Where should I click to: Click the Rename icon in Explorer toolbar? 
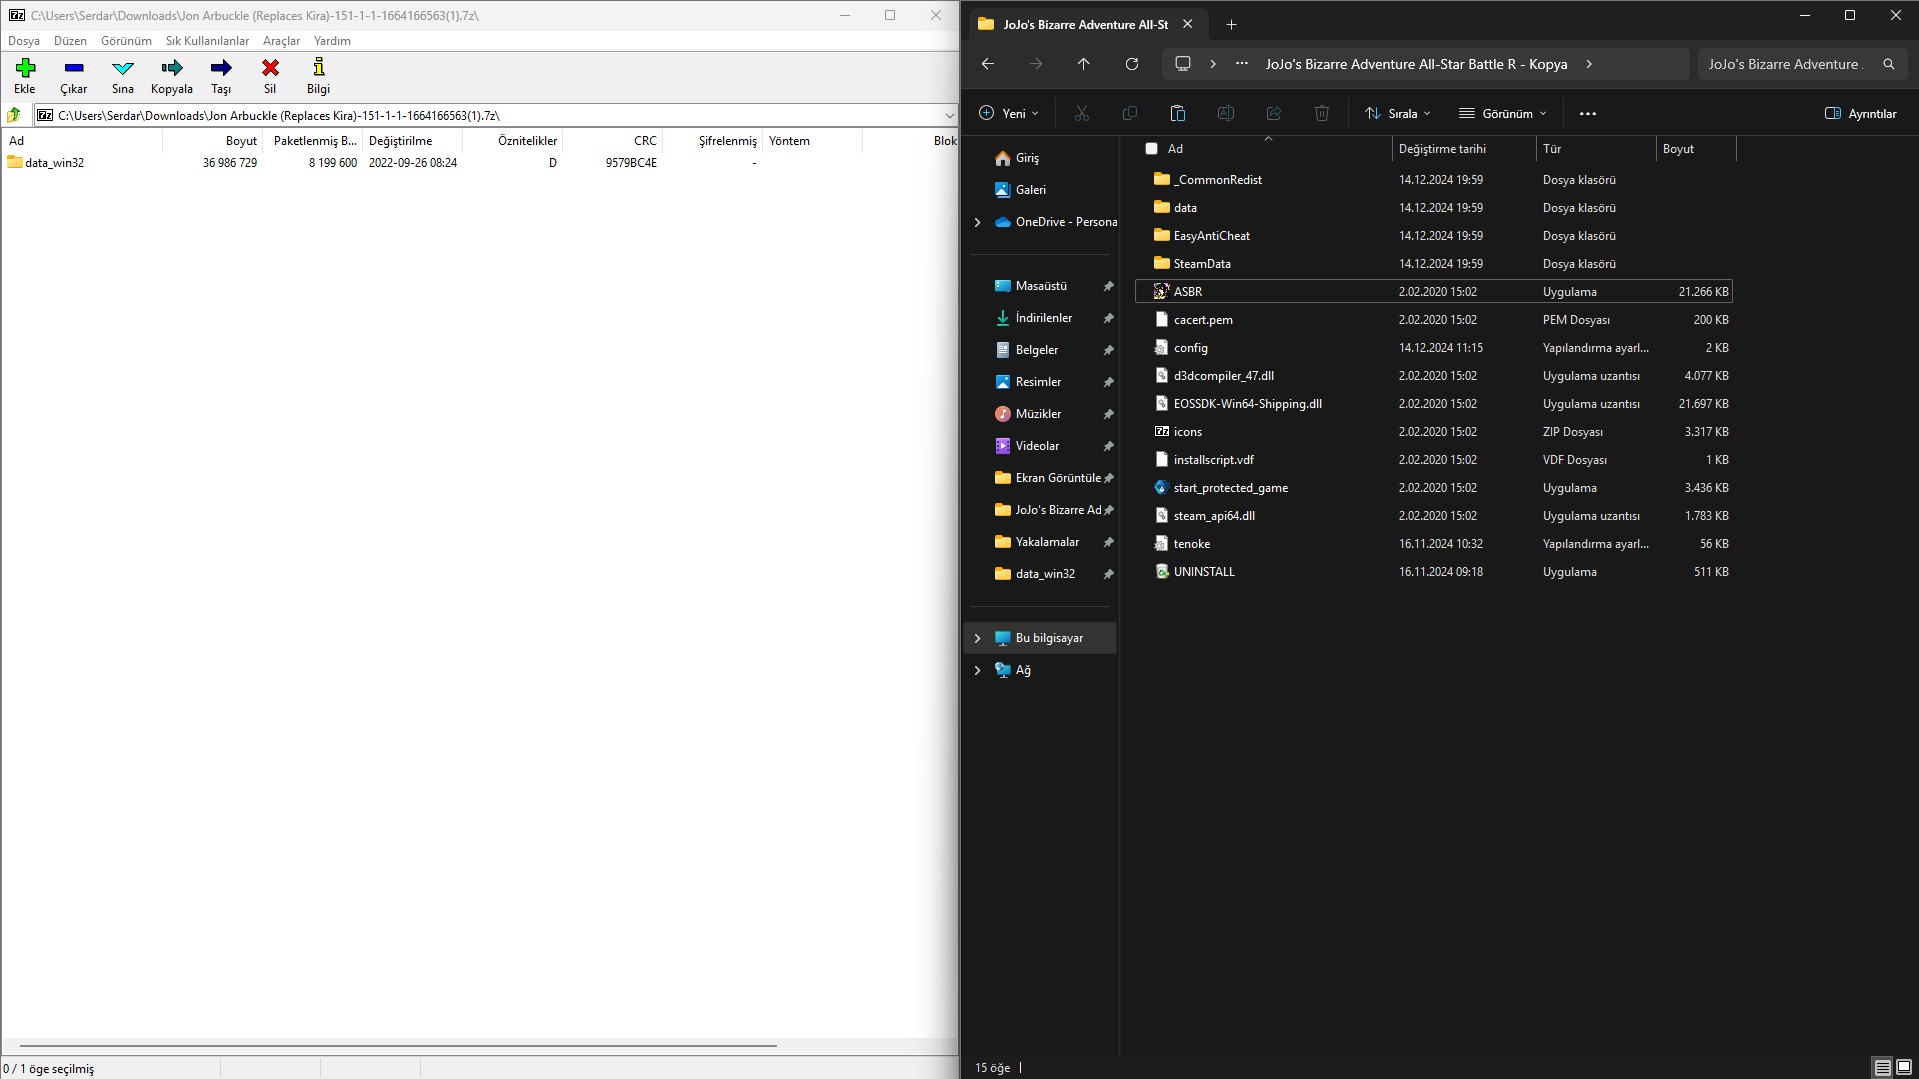(x=1226, y=113)
